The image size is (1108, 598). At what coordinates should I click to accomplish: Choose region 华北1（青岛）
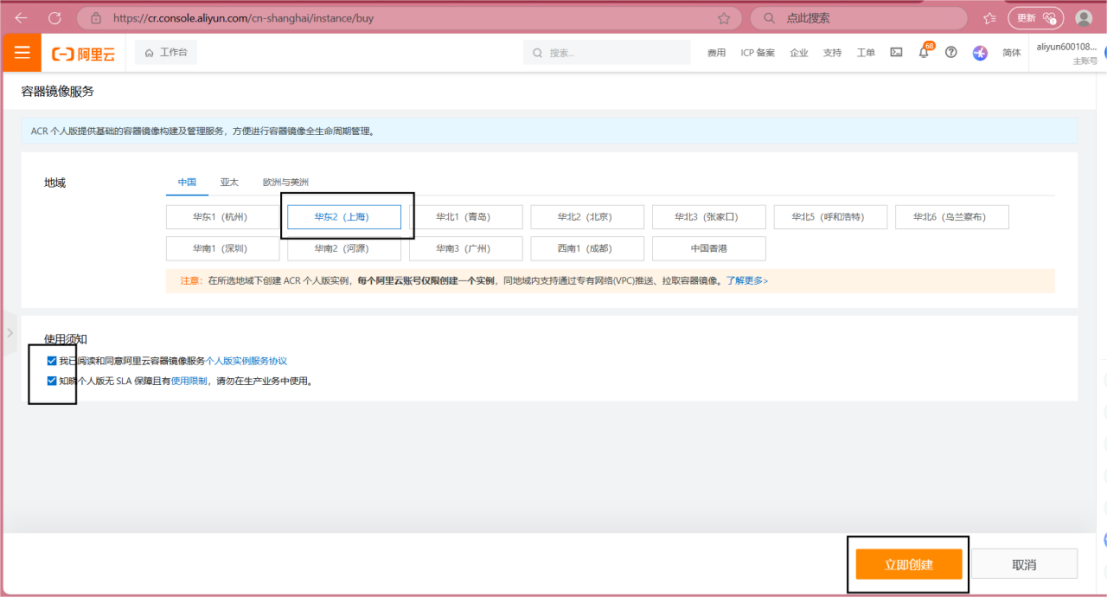tap(466, 217)
